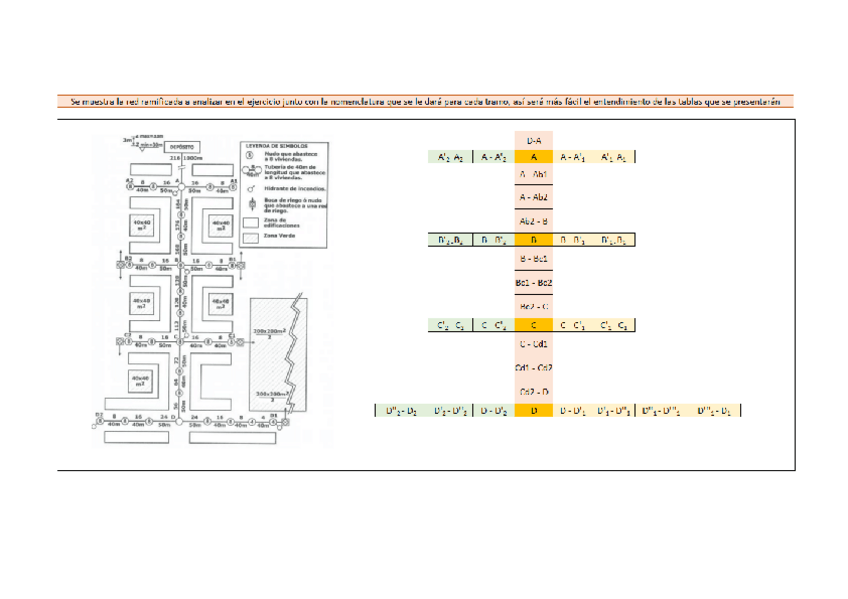The height and width of the screenshot is (599, 848).
Task: Click the orange header sentence starting 'Se muestra la red ramificada'
Action: click(x=425, y=101)
